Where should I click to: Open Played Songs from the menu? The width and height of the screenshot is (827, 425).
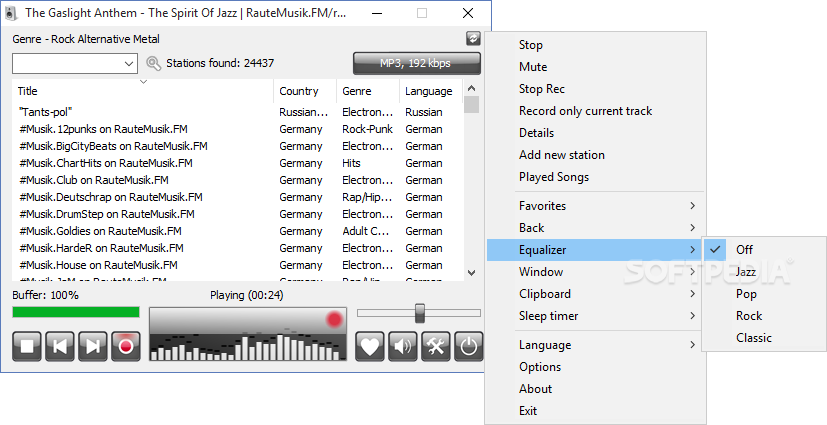point(595,177)
